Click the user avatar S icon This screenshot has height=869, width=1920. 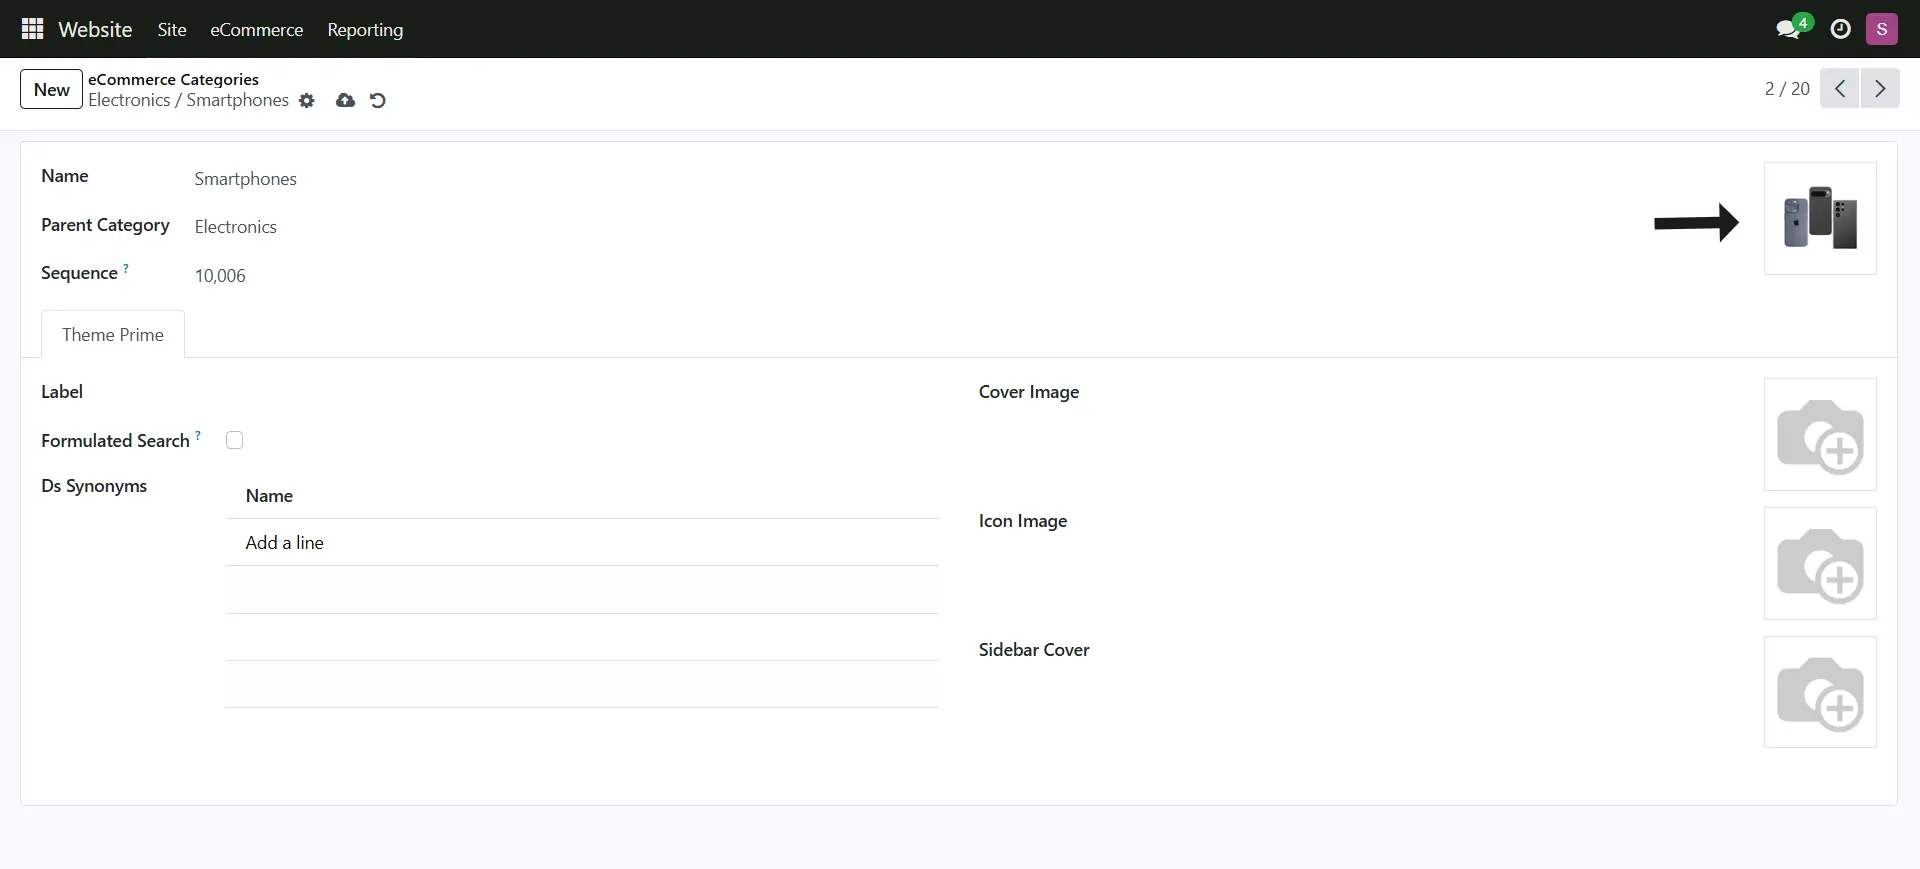(x=1881, y=29)
